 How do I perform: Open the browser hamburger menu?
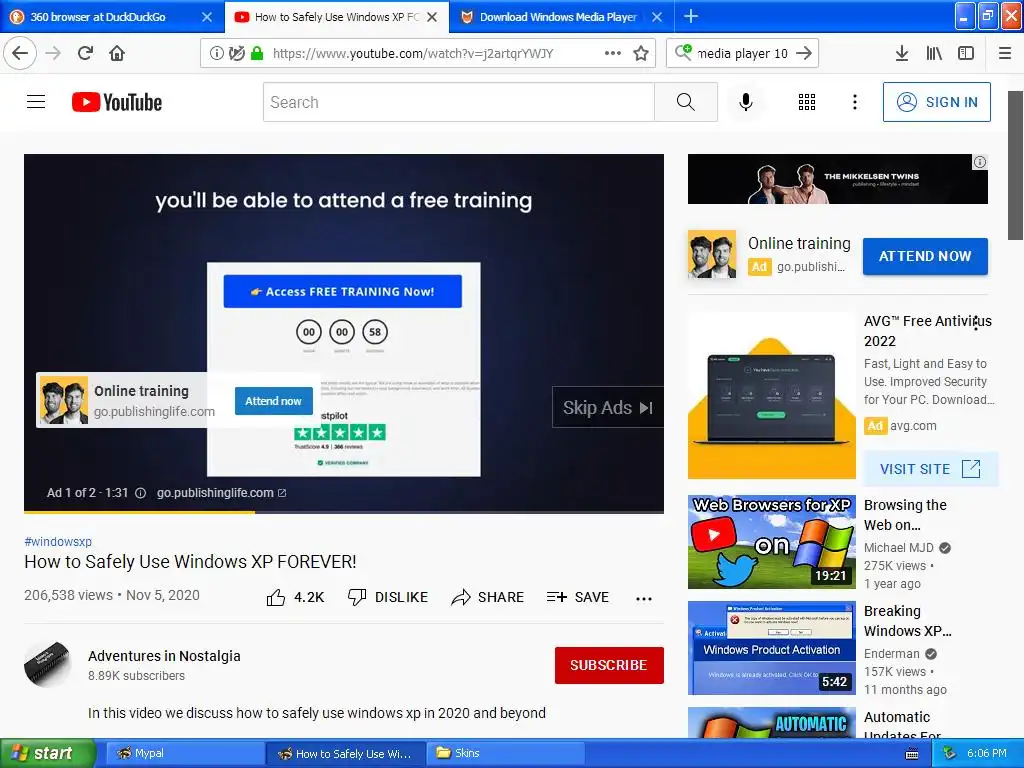point(1005,54)
